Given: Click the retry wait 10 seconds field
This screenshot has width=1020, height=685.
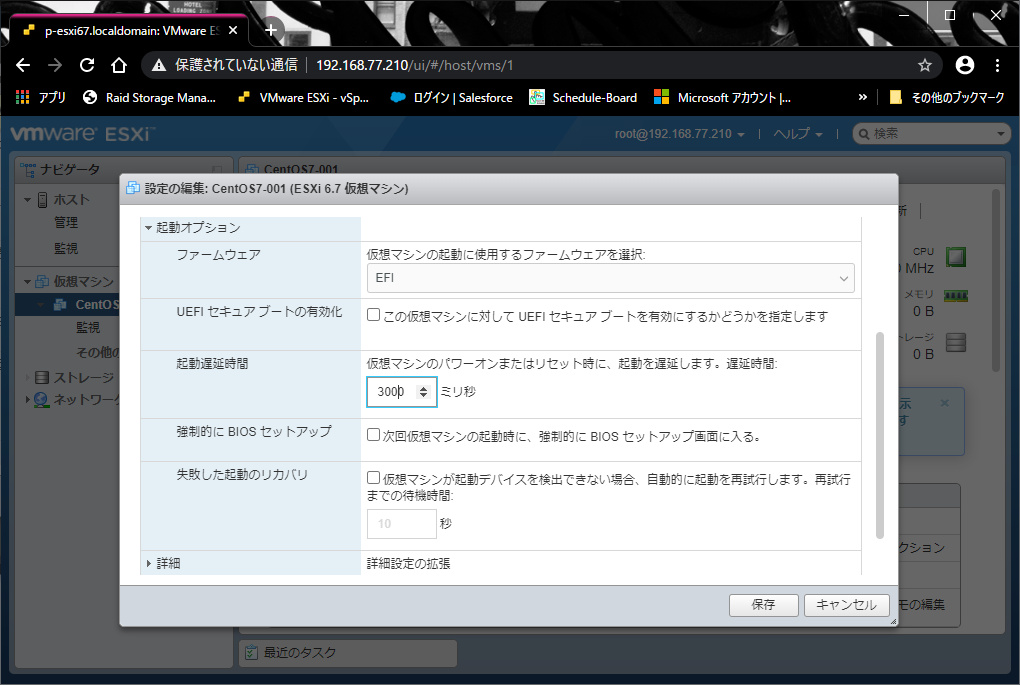Looking at the screenshot, I should (401, 524).
